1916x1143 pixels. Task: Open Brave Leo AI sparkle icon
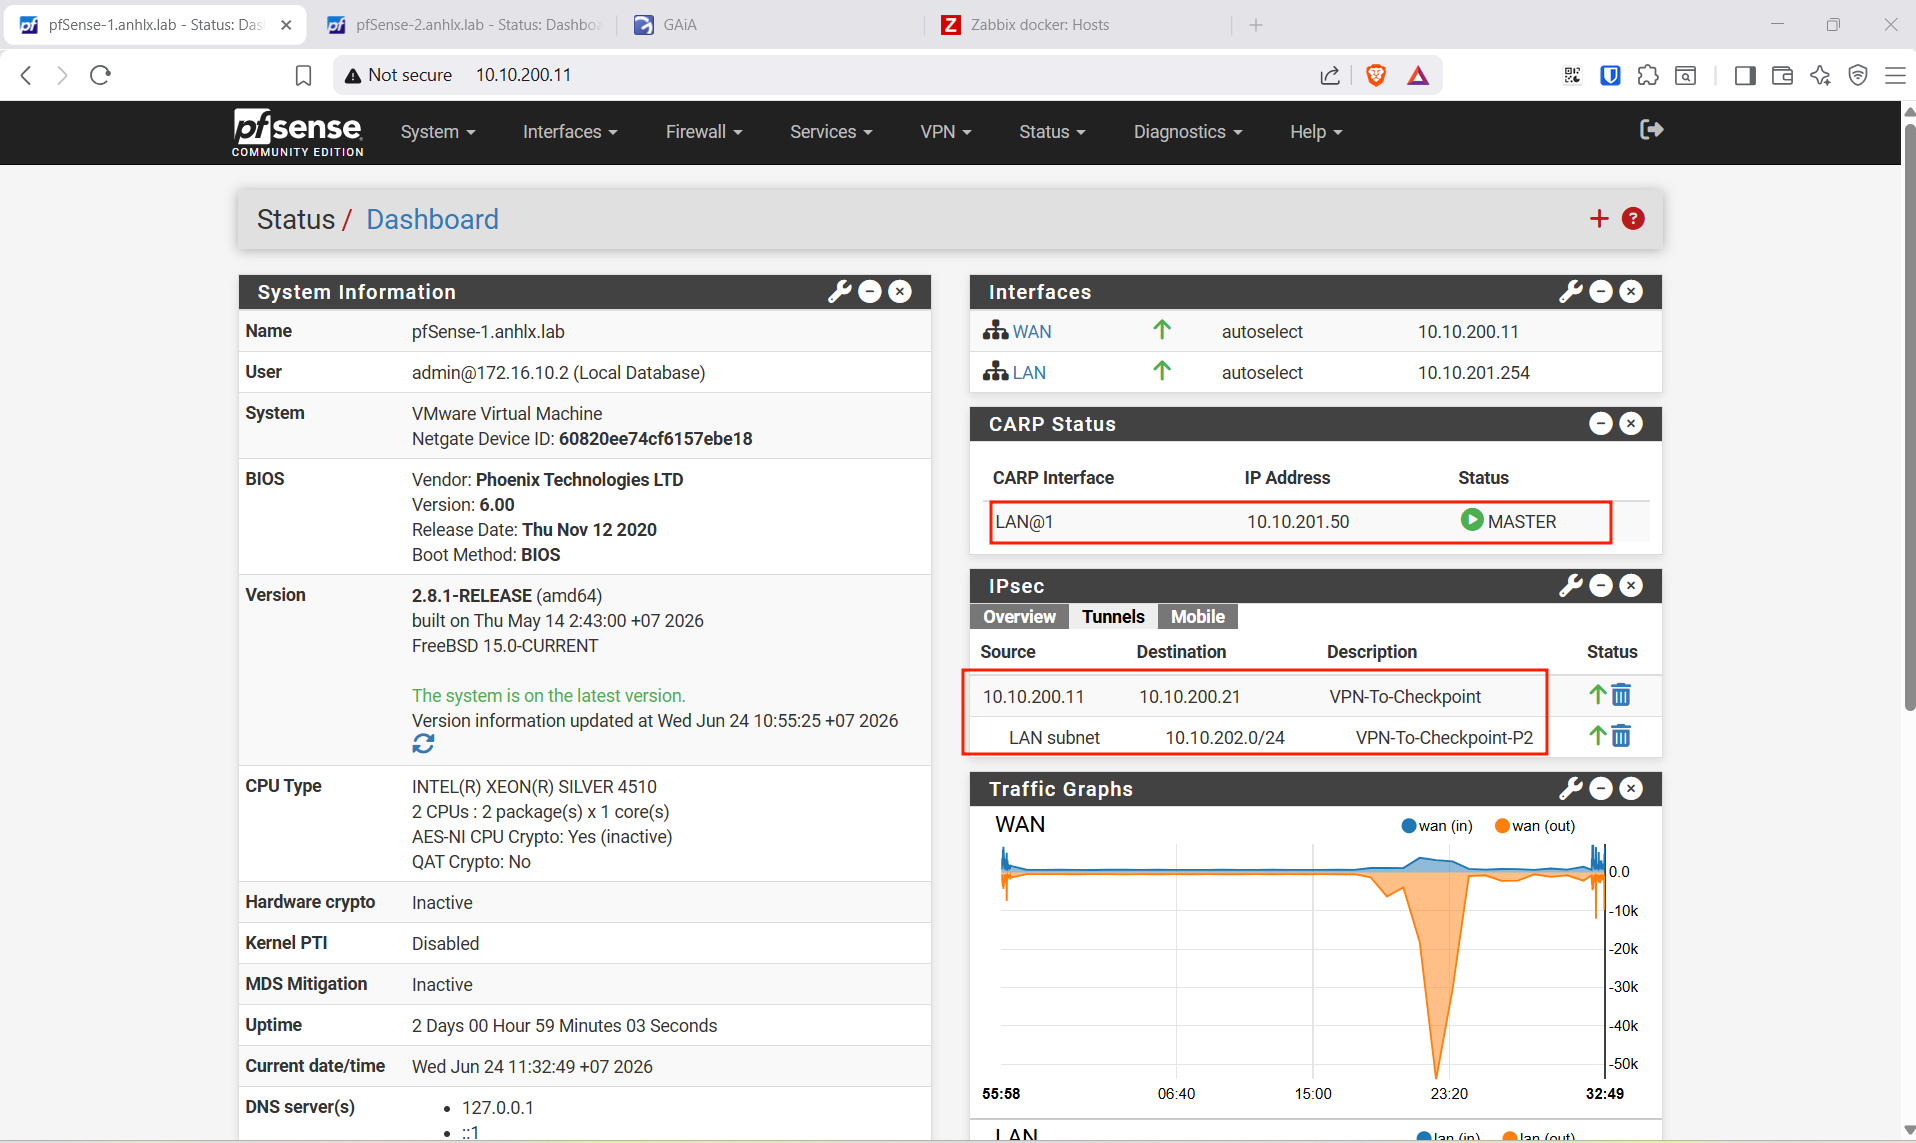click(1820, 75)
